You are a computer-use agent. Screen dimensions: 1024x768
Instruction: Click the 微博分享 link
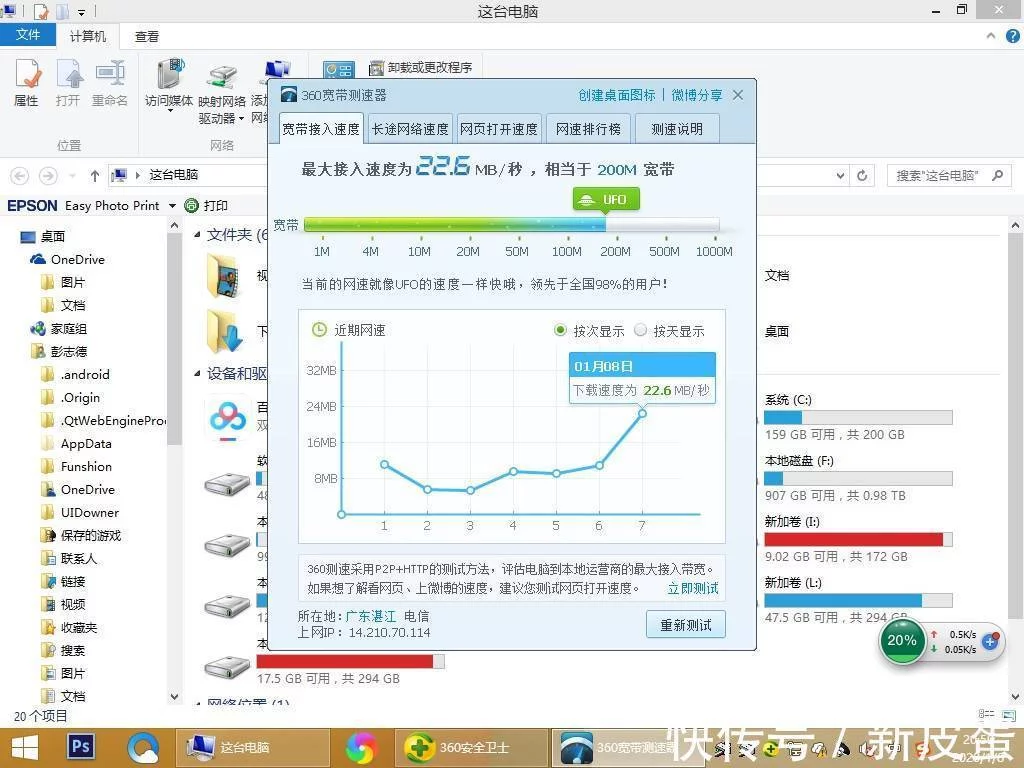[x=697, y=95]
